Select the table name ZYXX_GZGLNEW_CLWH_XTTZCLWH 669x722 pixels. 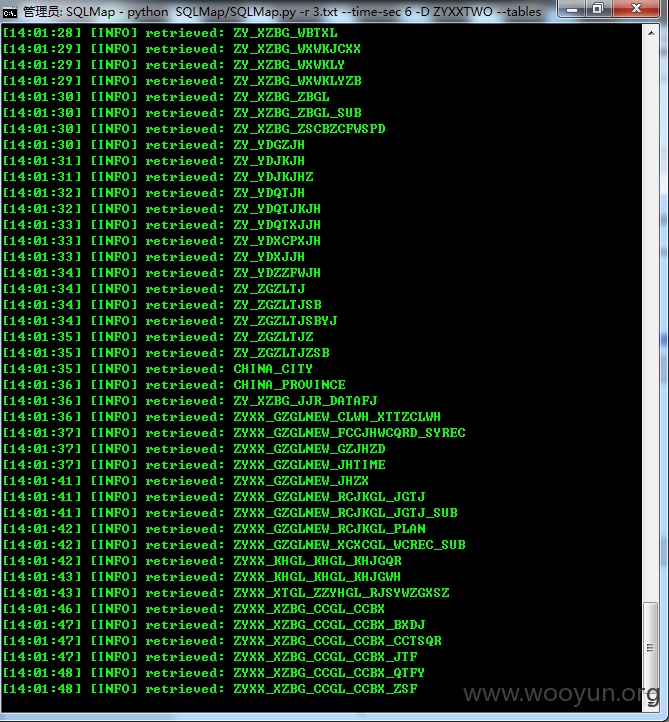[337, 417]
